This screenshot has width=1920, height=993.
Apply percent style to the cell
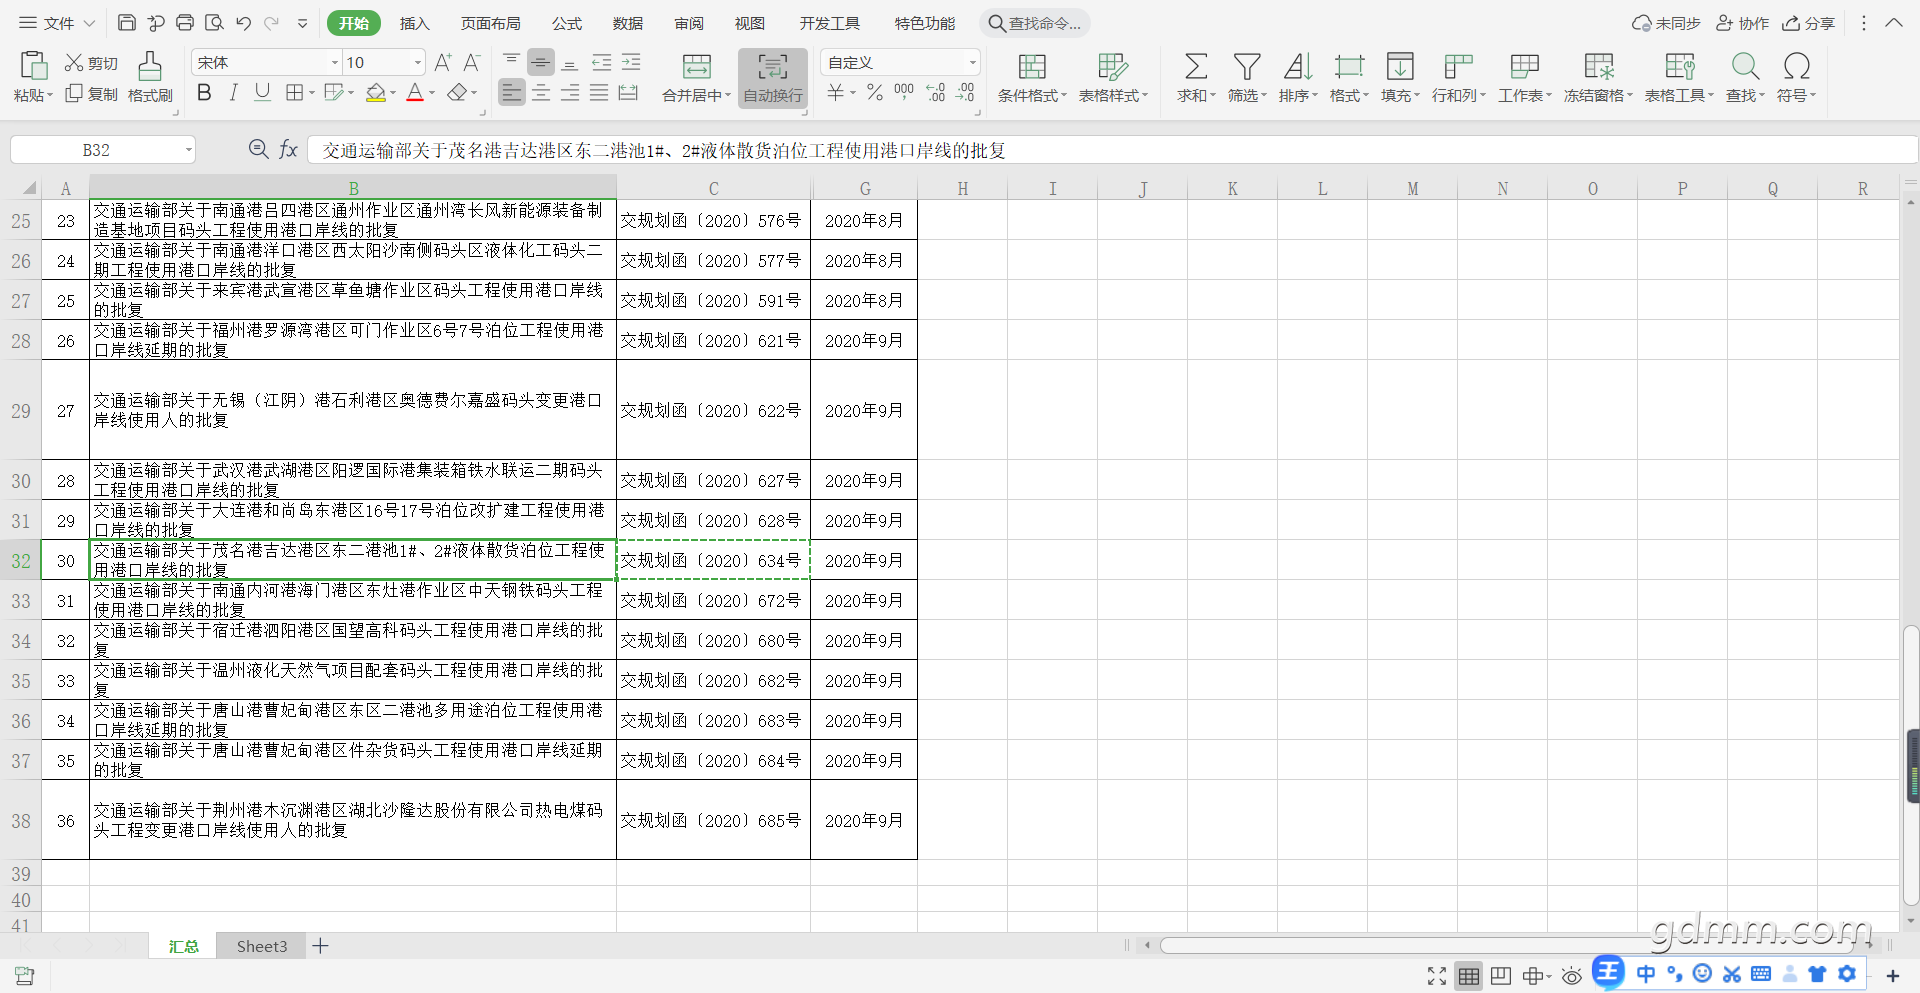(x=875, y=93)
